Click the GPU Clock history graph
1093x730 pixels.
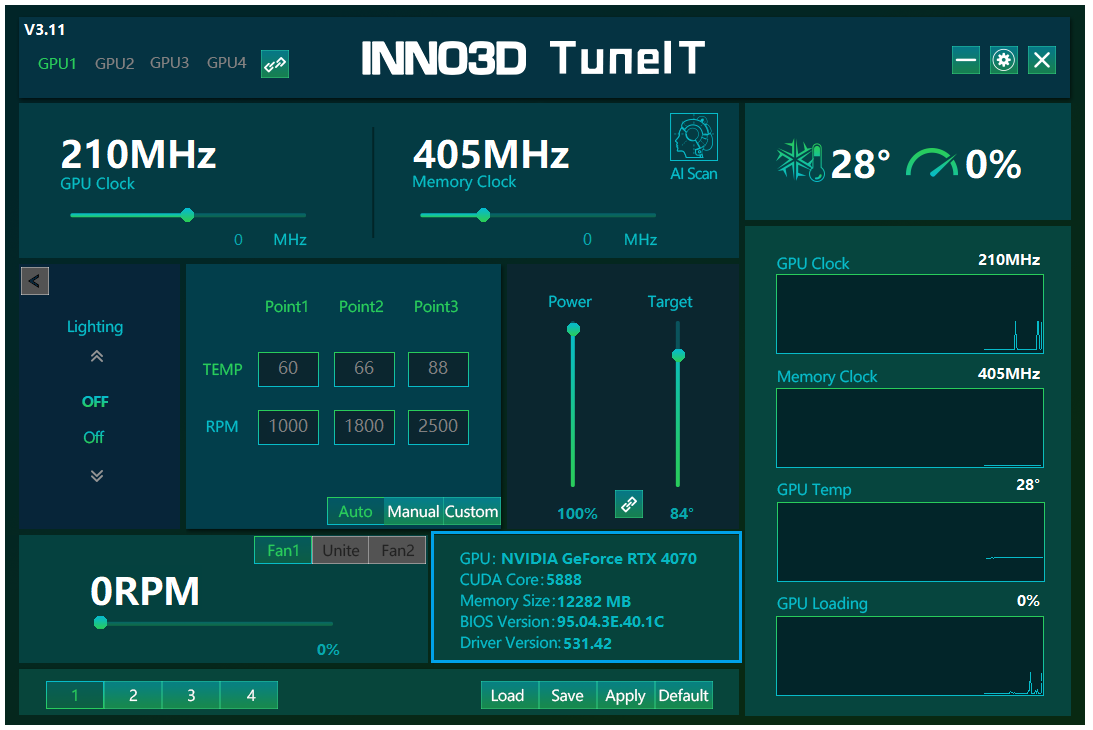[x=910, y=314]
